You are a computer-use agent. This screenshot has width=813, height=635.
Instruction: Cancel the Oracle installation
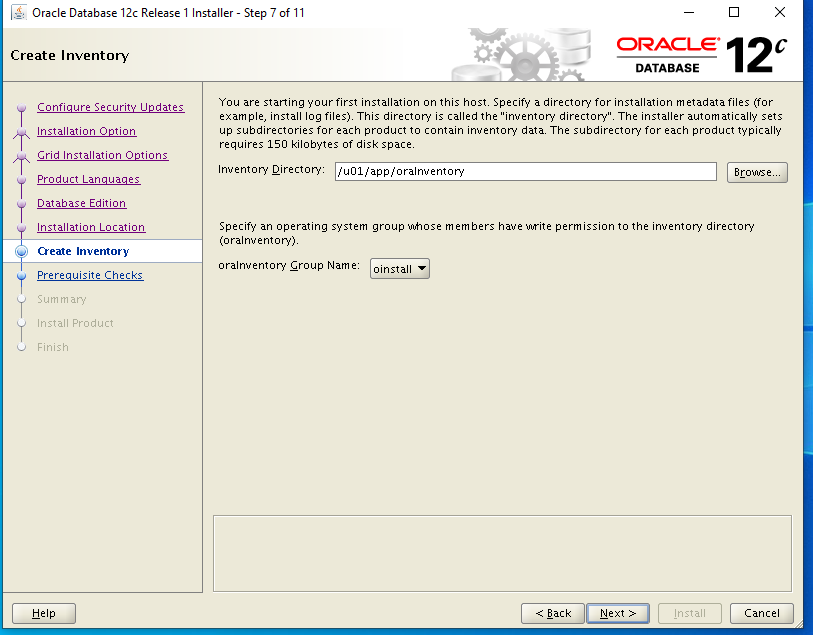click(762, 613)
